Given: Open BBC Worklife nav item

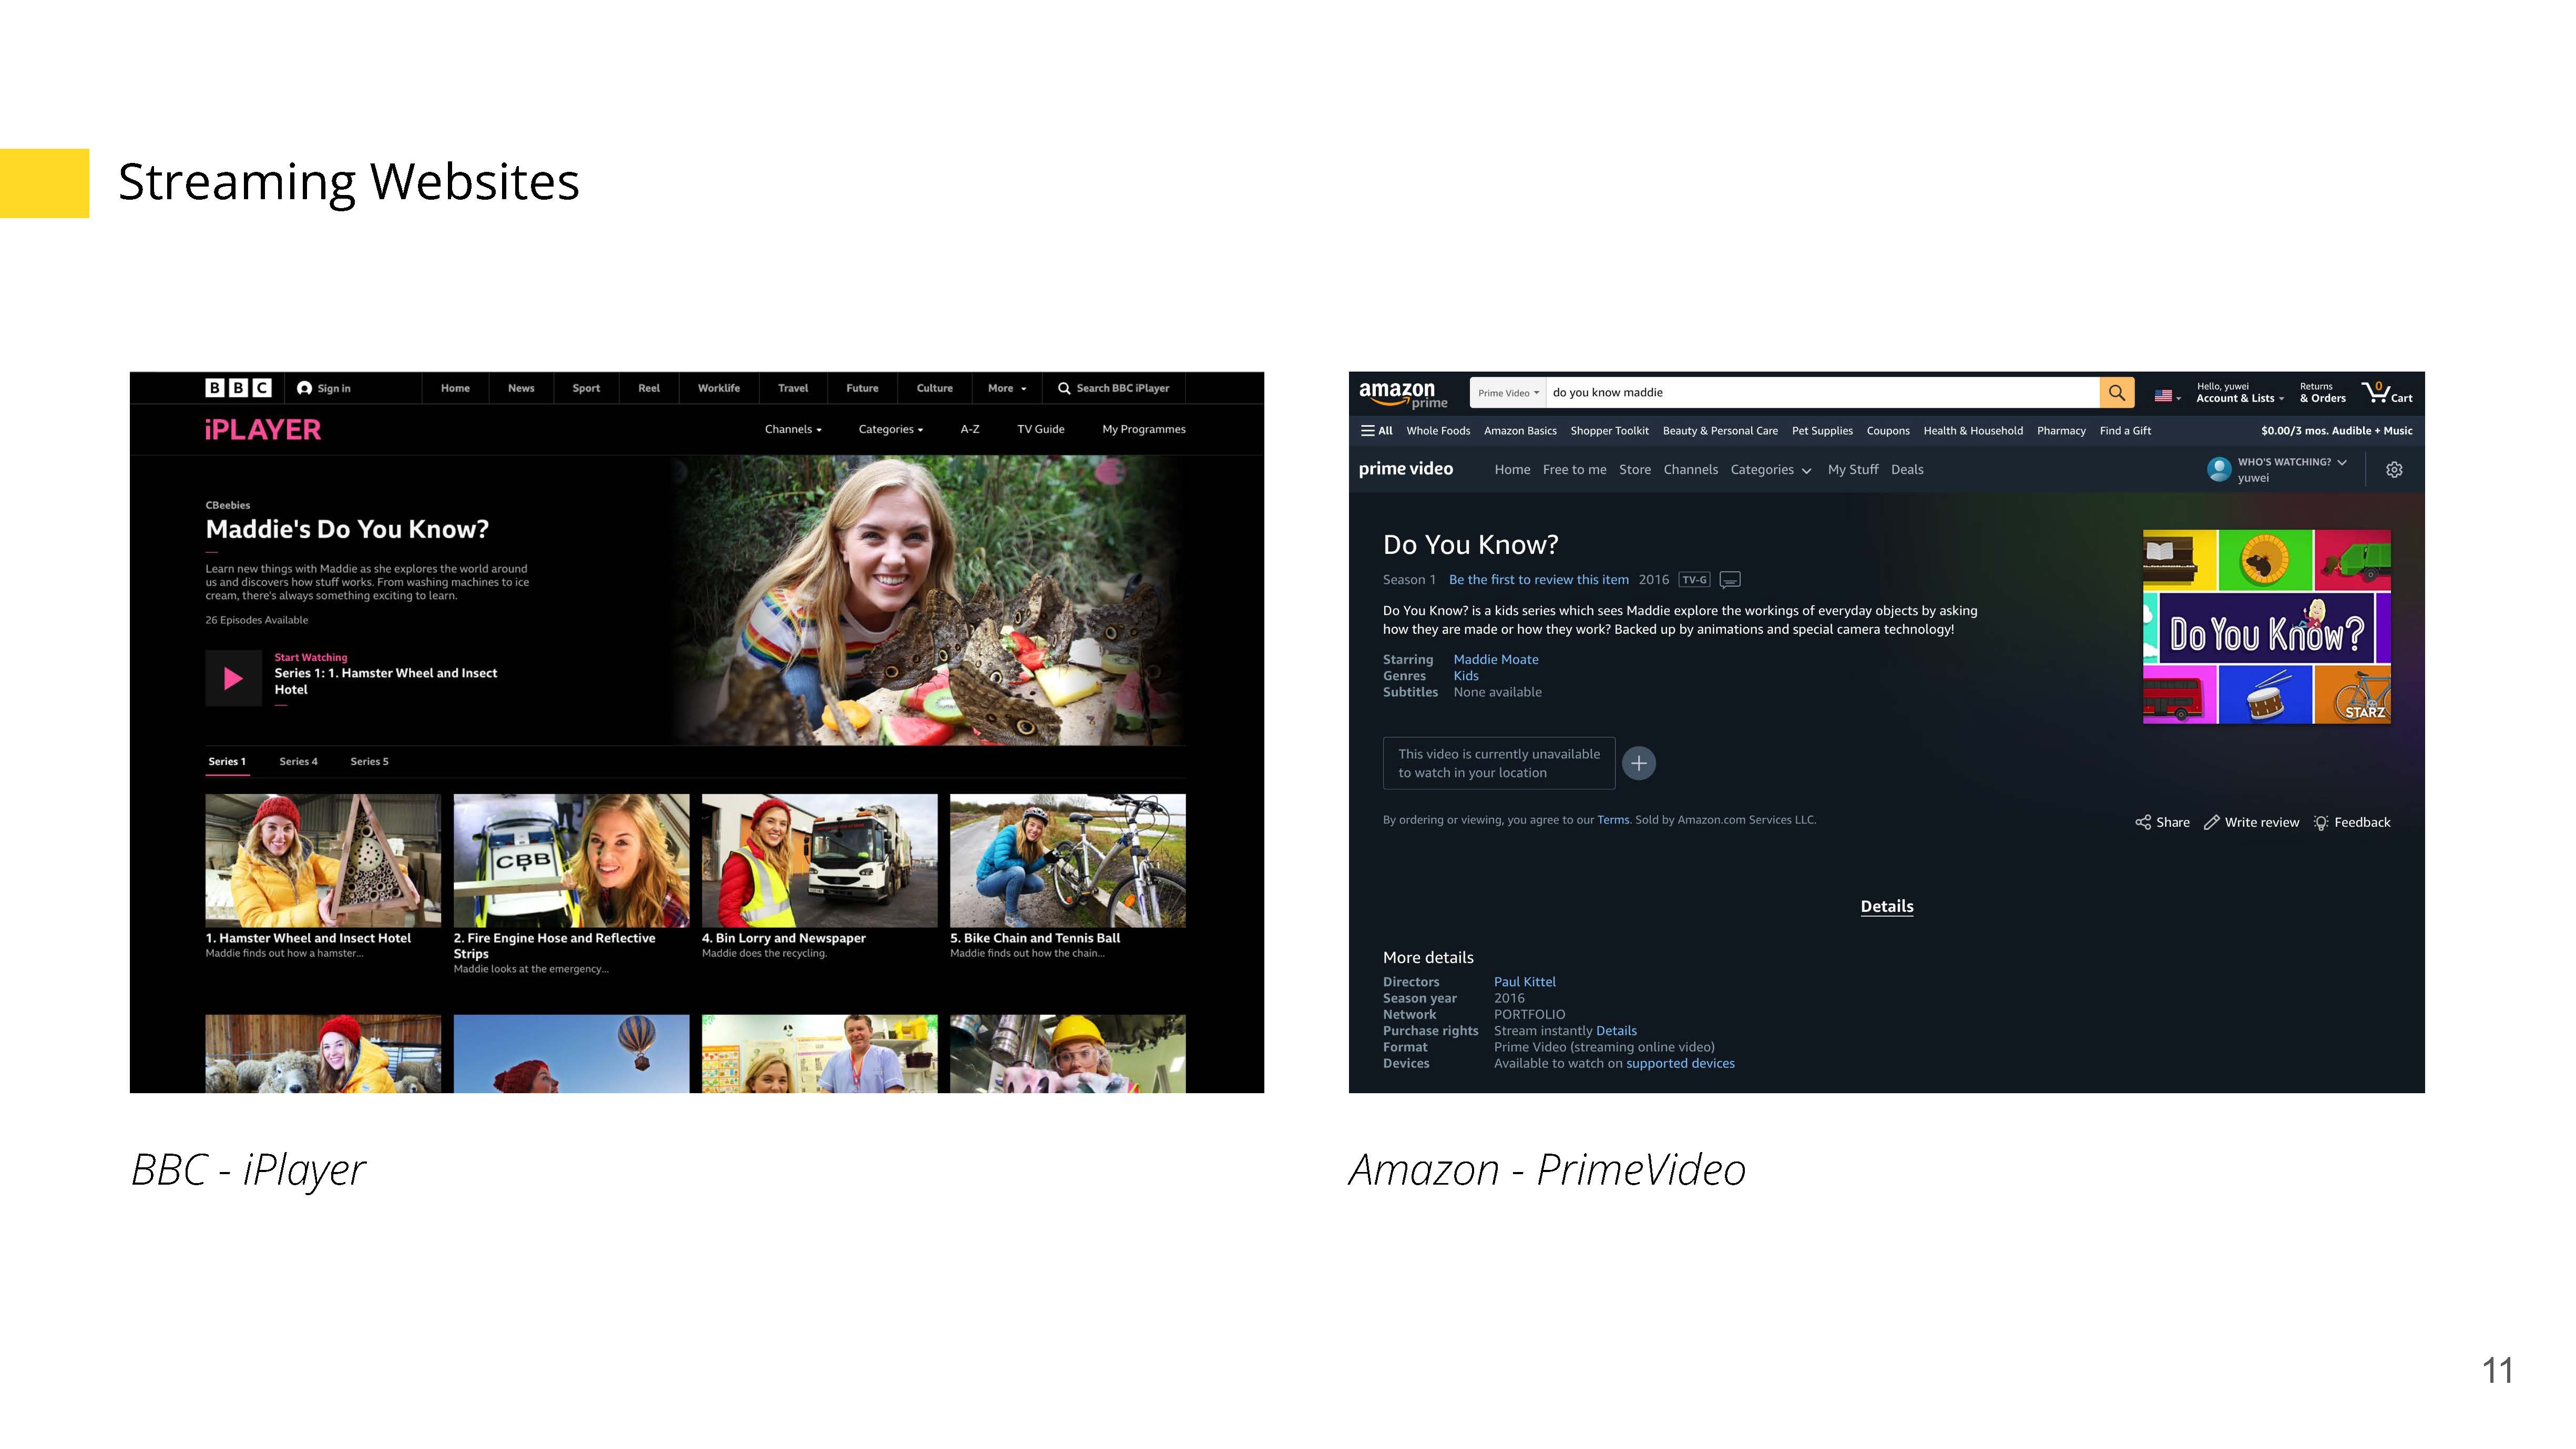Looking at the screenshot, I should click(x=719, y=388).
